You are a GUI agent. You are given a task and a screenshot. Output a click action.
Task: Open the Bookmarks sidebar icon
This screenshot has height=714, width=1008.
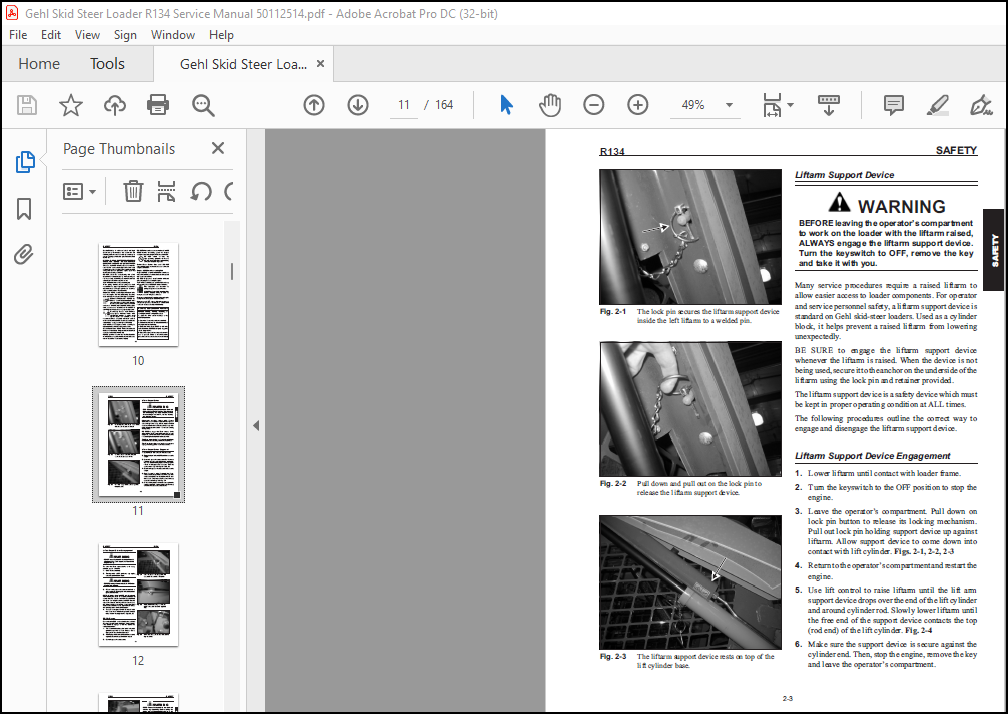(24, 209)
